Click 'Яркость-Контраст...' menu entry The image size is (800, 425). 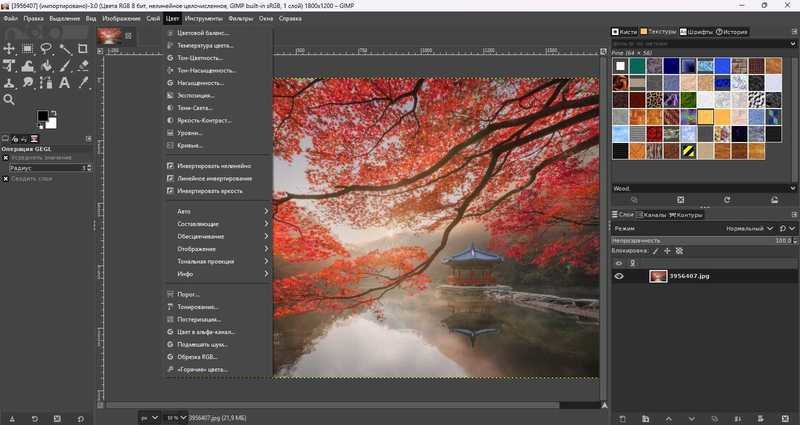click(x=204, y=120)
